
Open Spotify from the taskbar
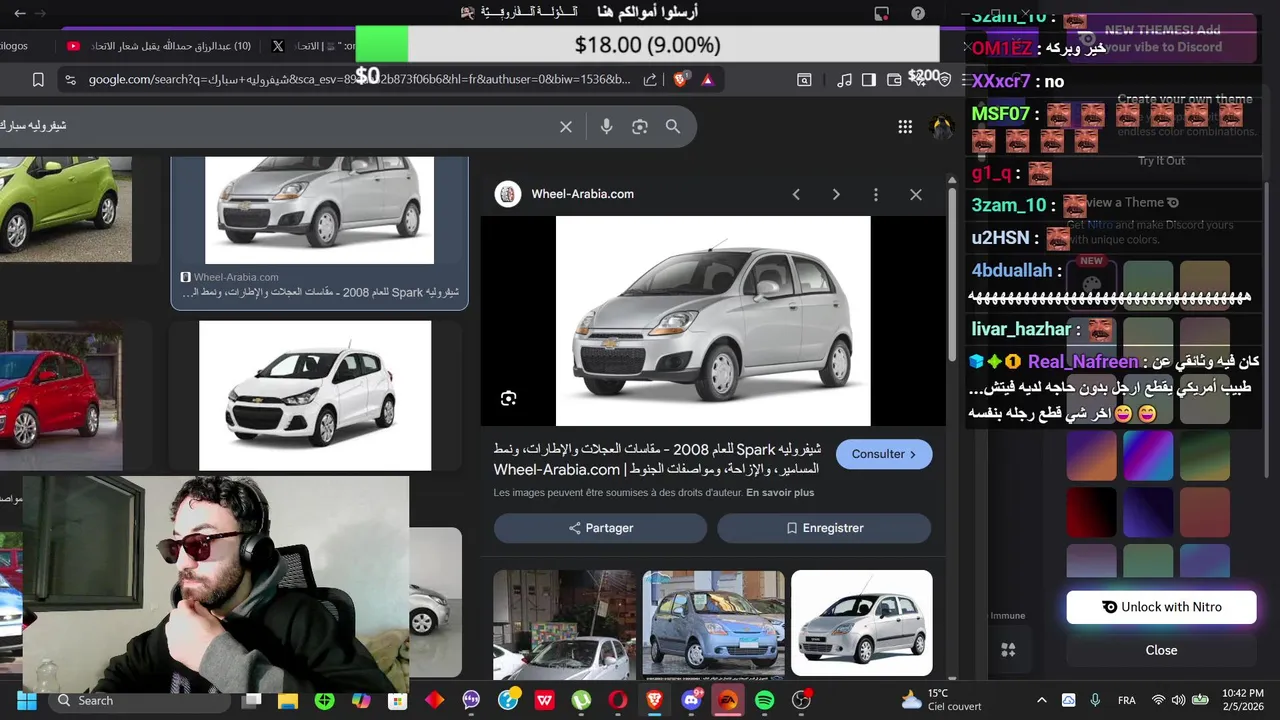764,700
